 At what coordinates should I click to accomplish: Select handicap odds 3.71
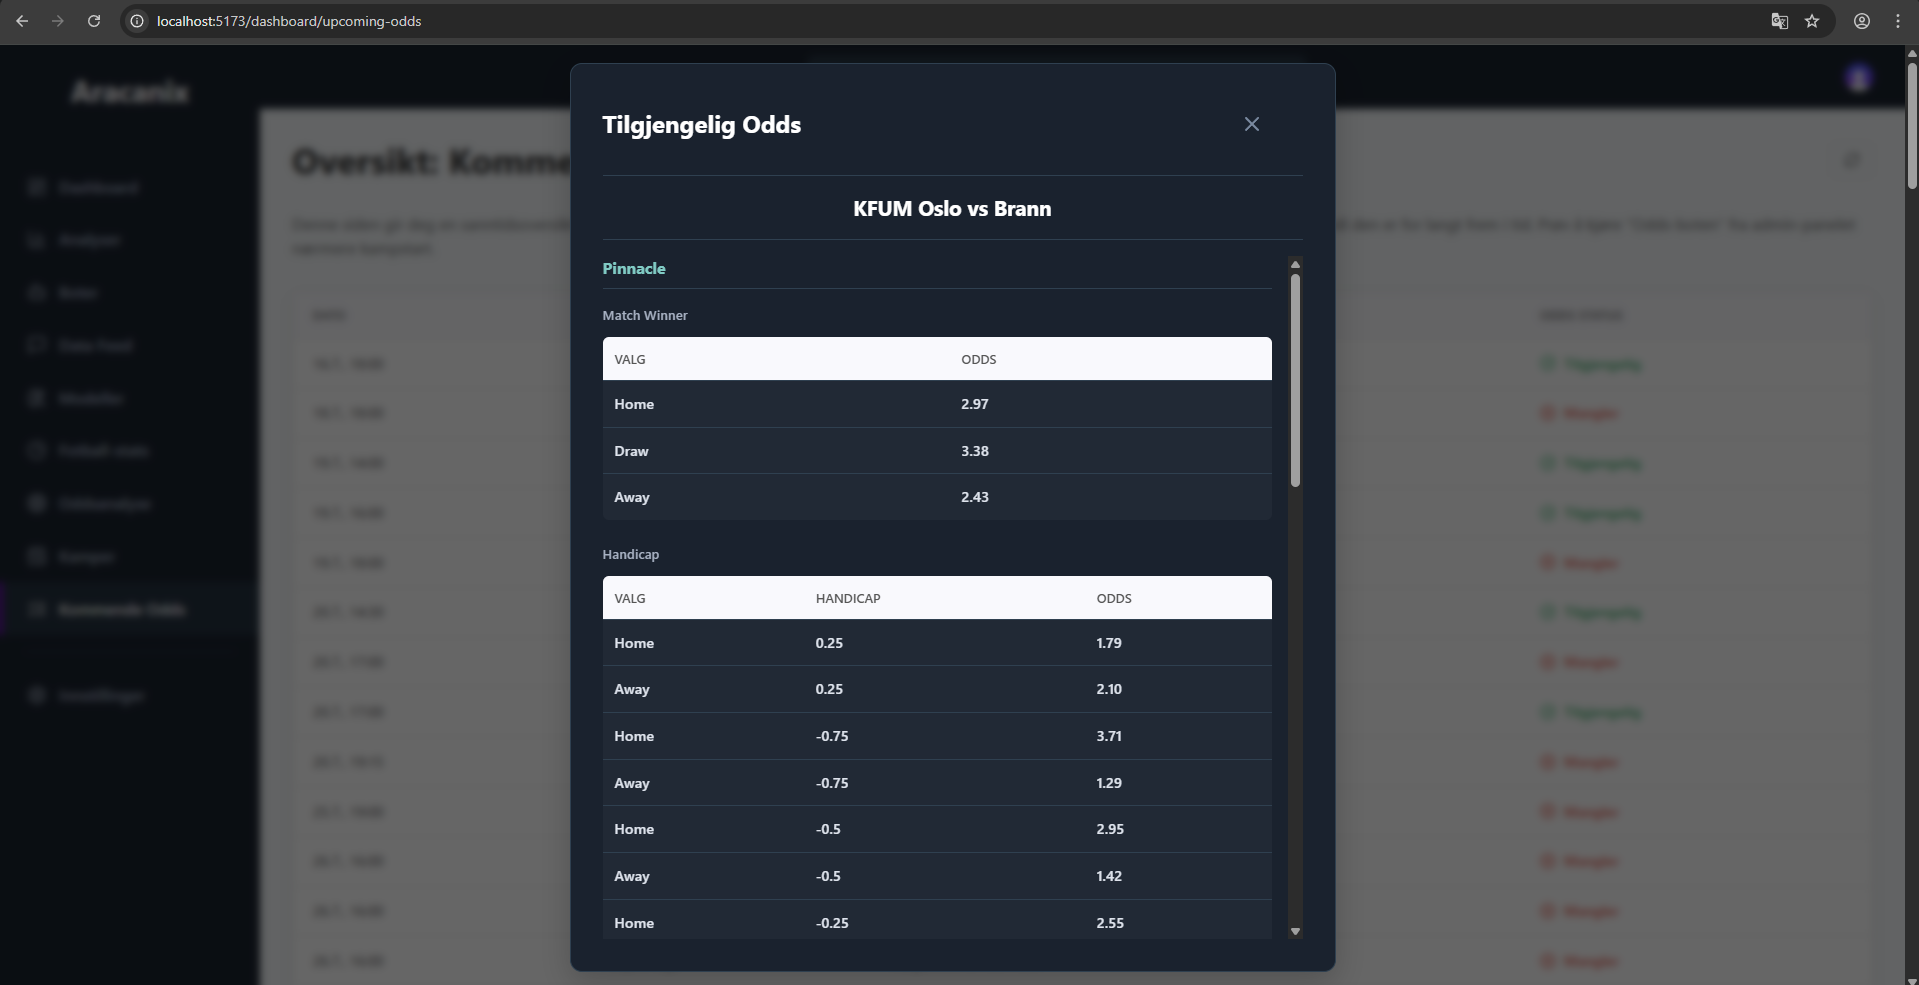[1109, 736]
